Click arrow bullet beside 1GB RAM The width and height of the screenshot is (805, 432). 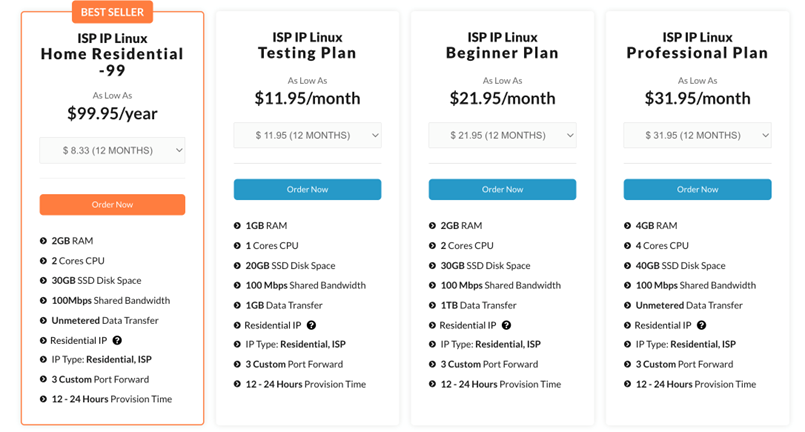237,226
